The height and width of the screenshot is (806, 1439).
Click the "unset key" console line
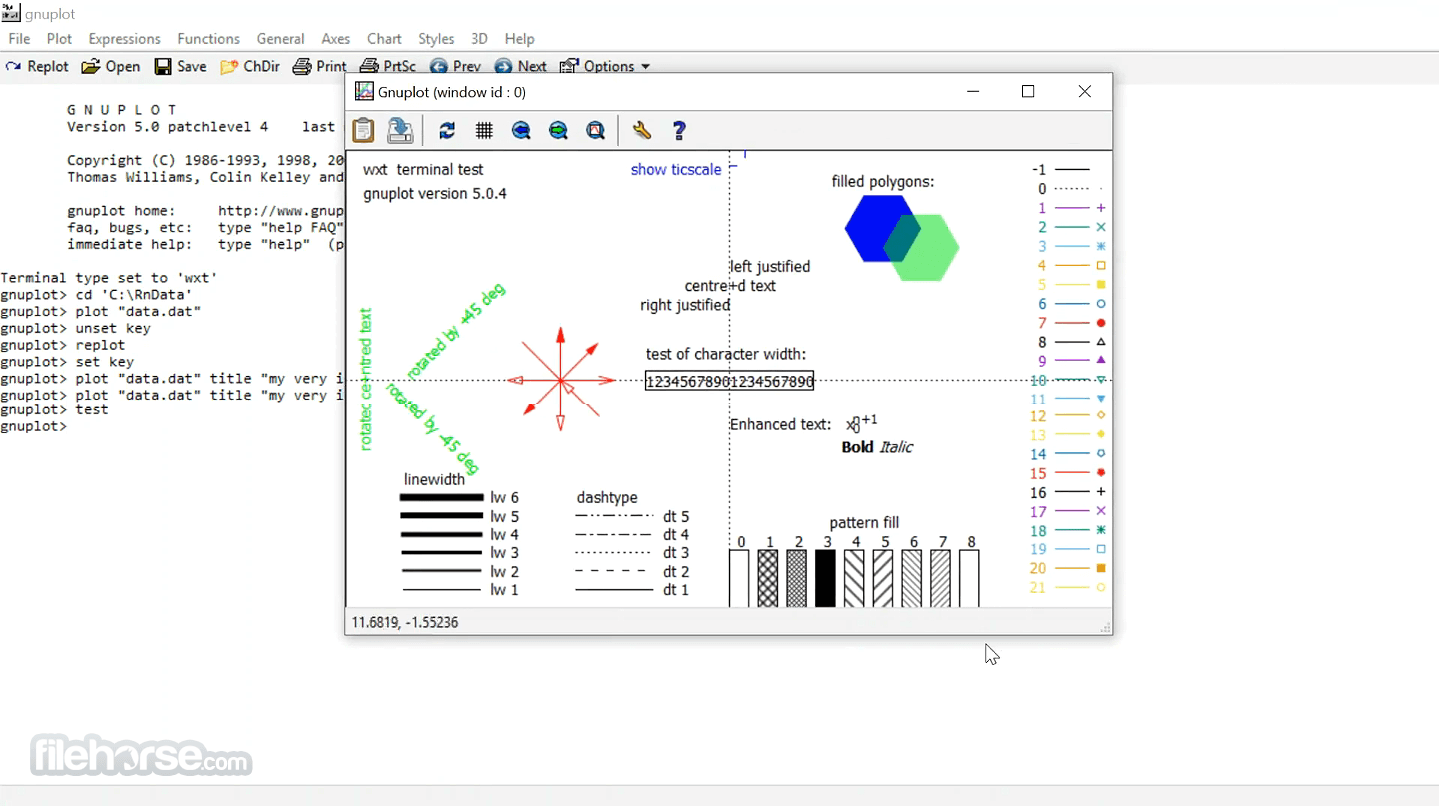click(76, 329)
